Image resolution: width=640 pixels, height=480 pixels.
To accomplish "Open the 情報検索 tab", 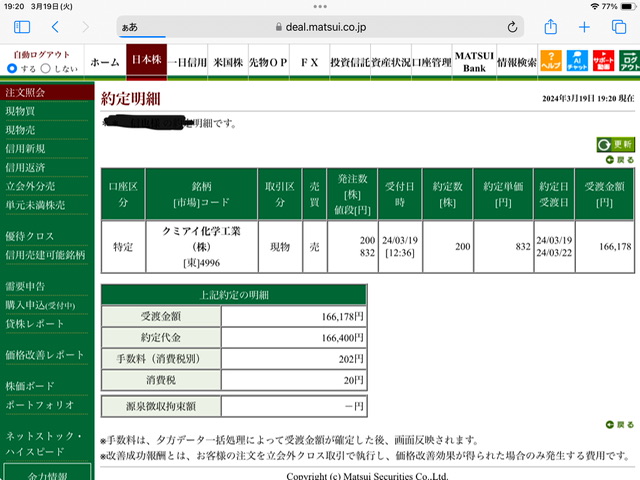I will point(517,62).
